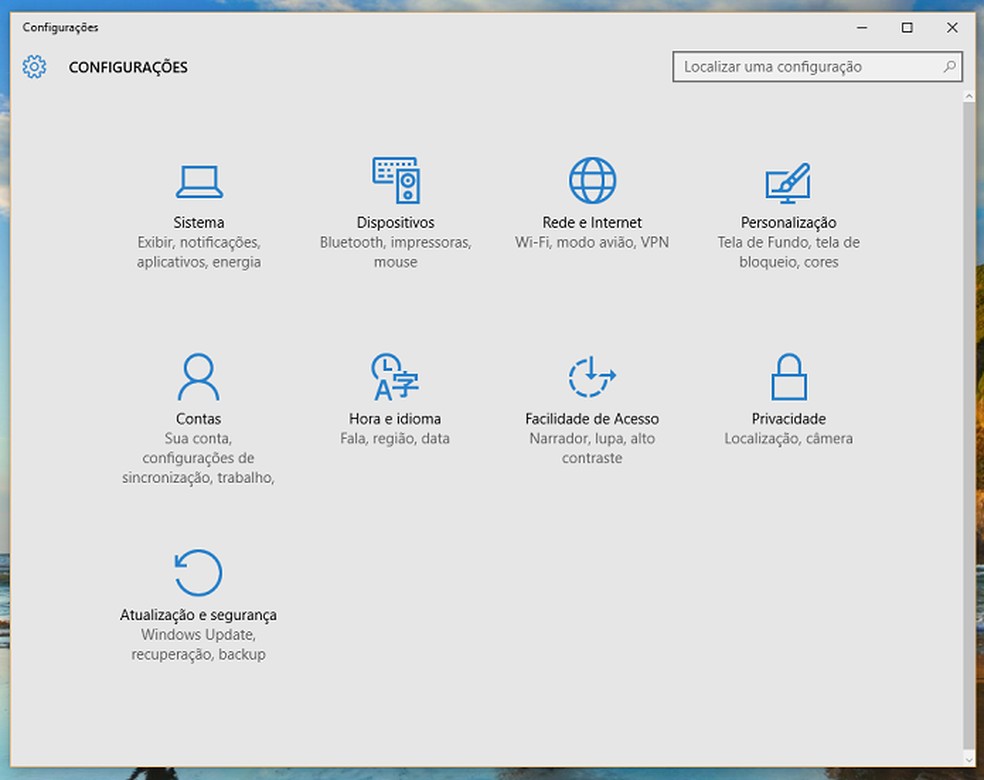Screen dimensions: 984x780
Task: Click the scrollbar down arrow
Action: point(968,761)
